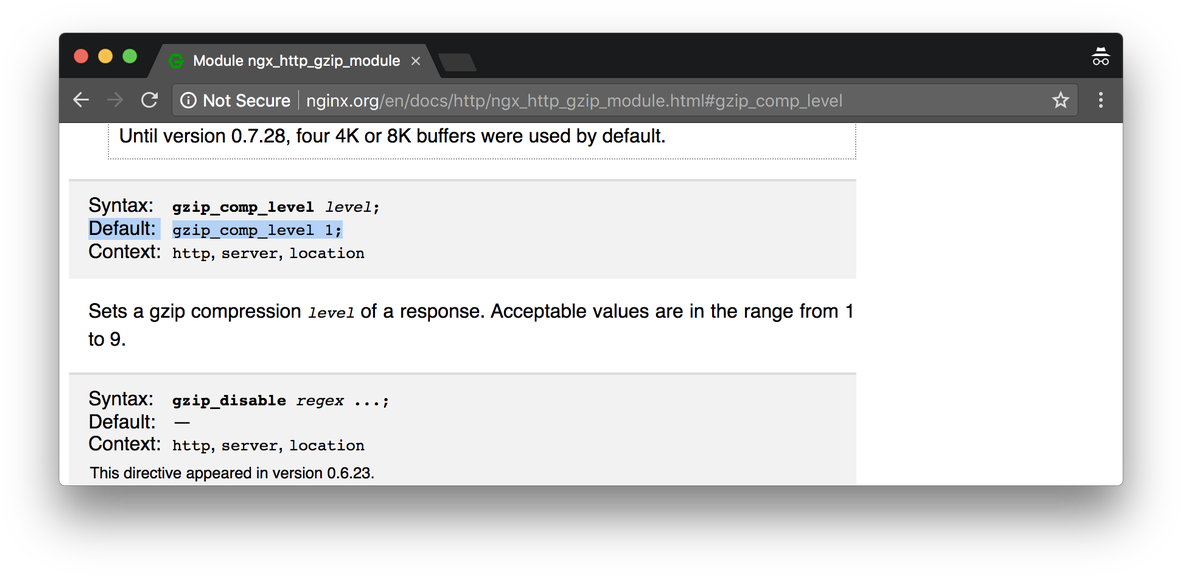
Task: Reload the nginx documentation page
Action: pyautogui.click(x=150, y=100)
